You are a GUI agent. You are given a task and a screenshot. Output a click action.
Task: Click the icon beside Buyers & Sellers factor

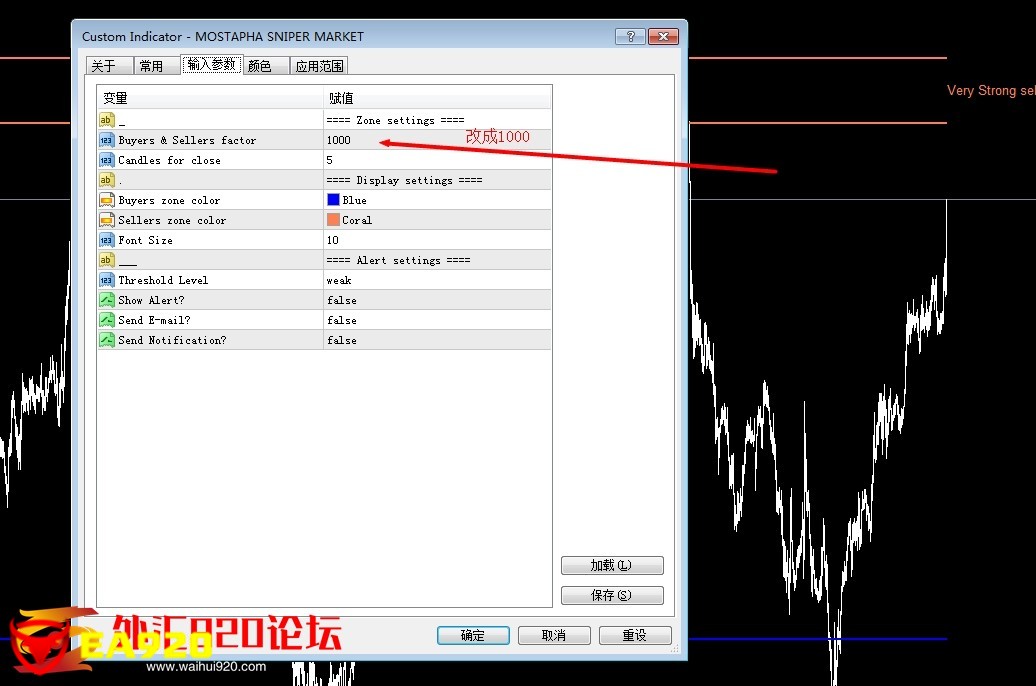pyautogui.click(x=107, y=140)
